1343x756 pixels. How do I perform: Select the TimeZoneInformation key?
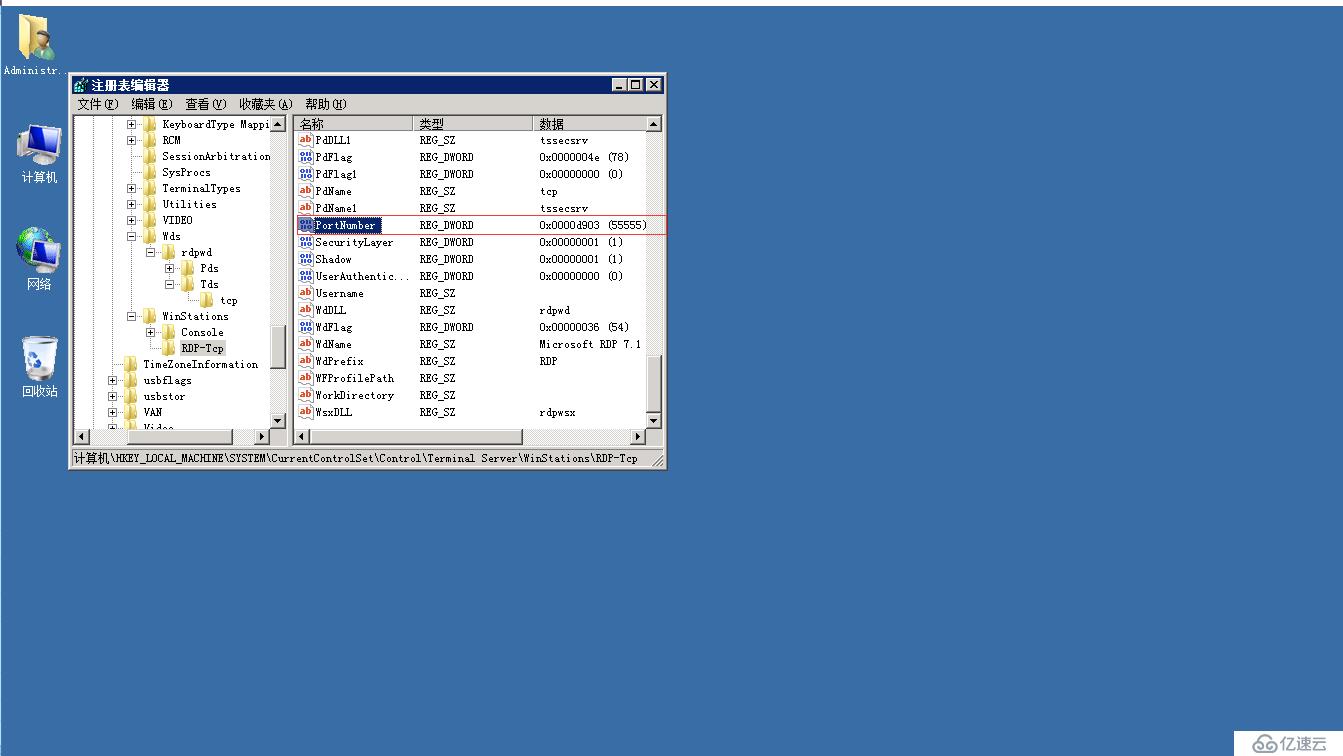[200, 364]
